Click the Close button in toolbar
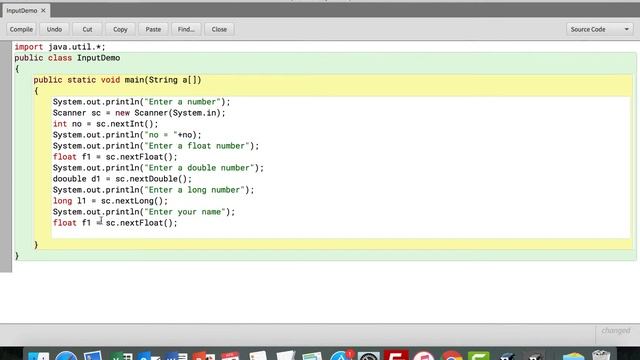640x360 pixels. tap(219, 29)
